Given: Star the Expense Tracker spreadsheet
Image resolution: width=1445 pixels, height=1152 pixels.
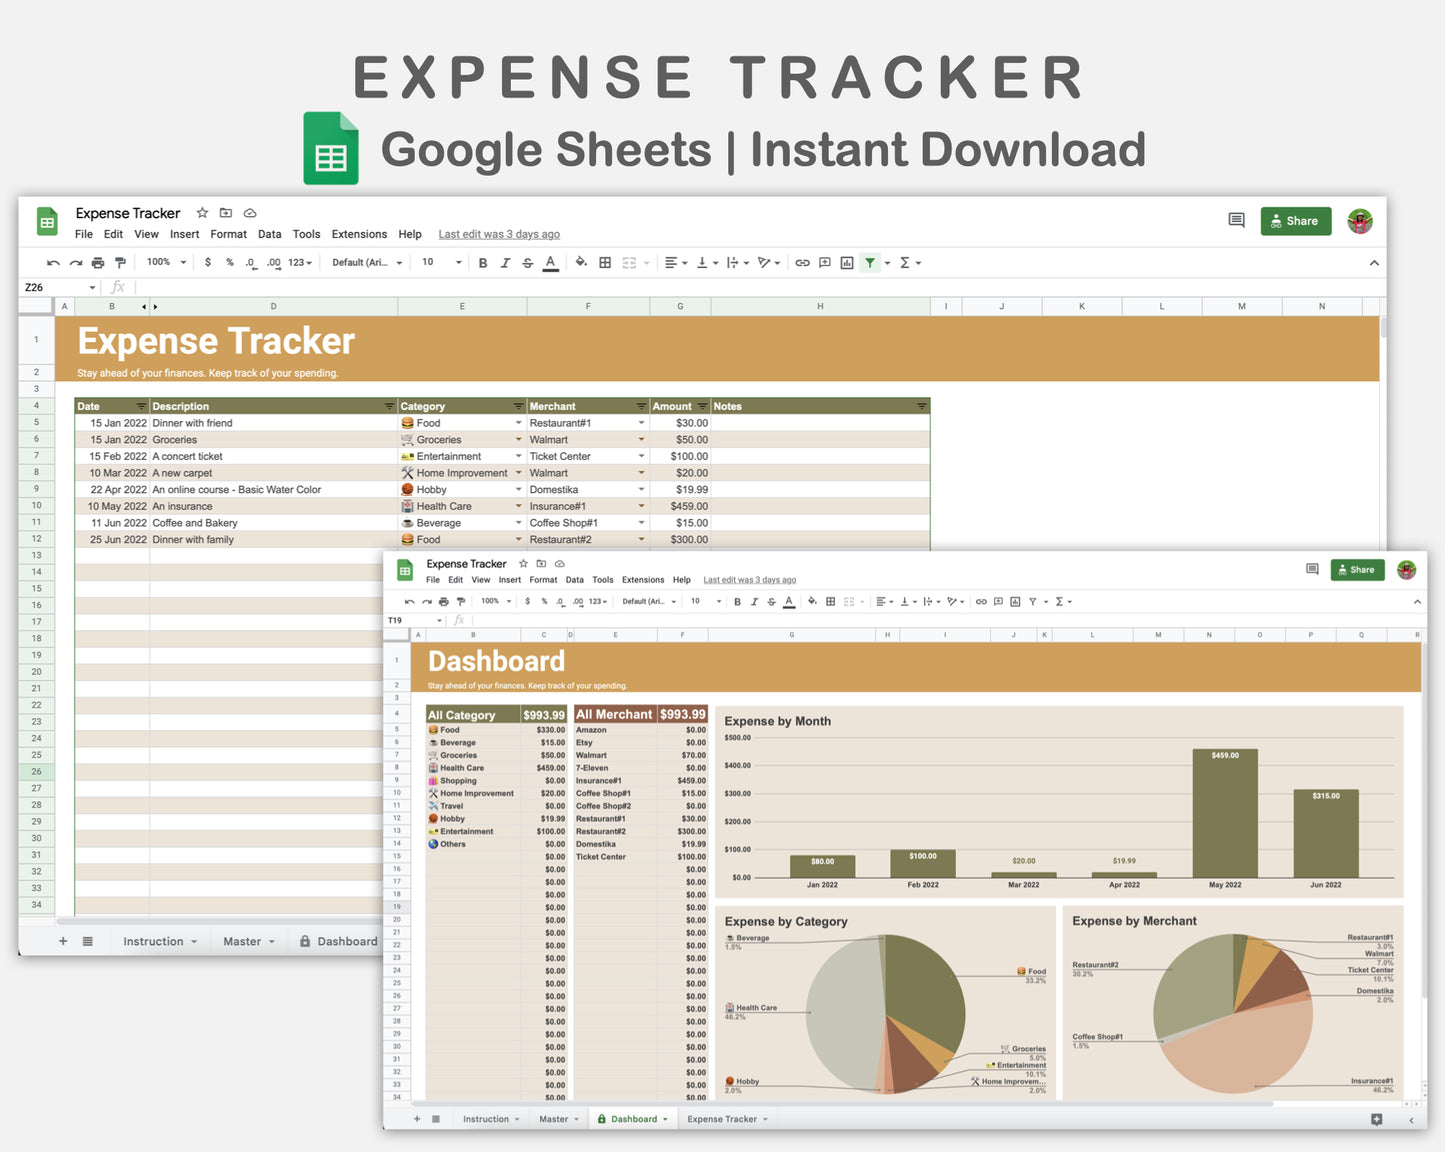Looking at the screenshot, I should (x=202, y=213).
